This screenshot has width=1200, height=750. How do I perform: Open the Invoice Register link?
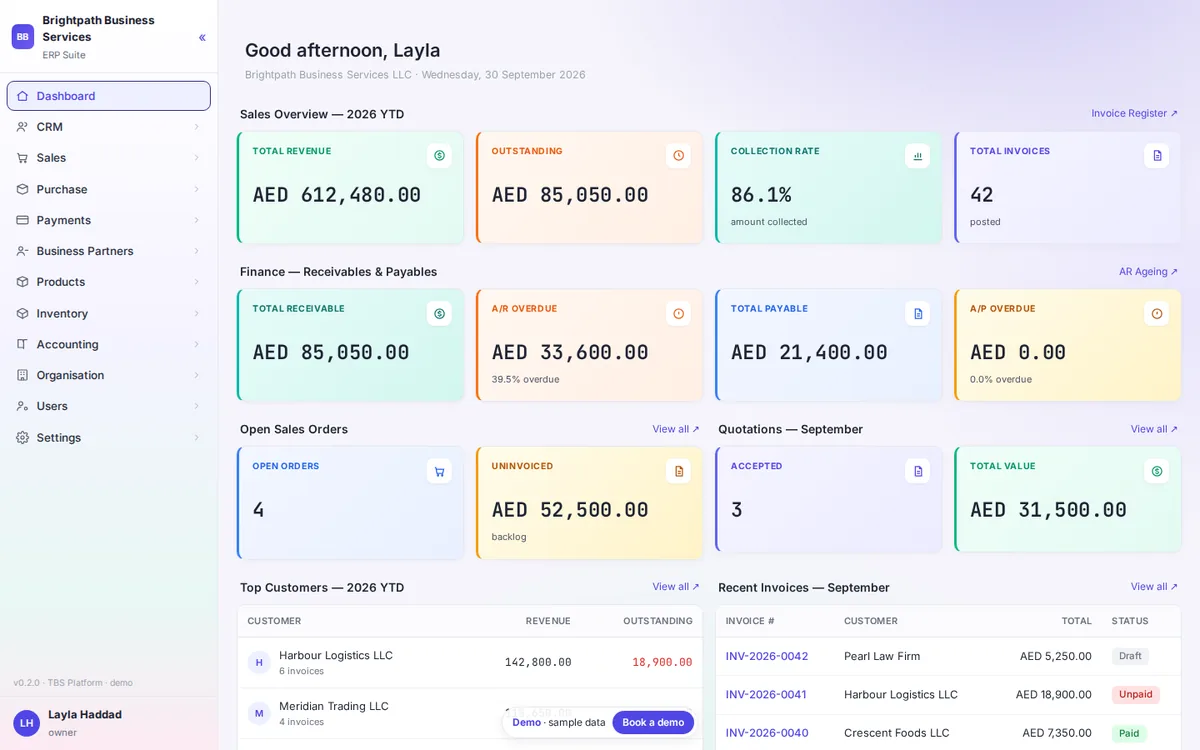click(1134, 114)
